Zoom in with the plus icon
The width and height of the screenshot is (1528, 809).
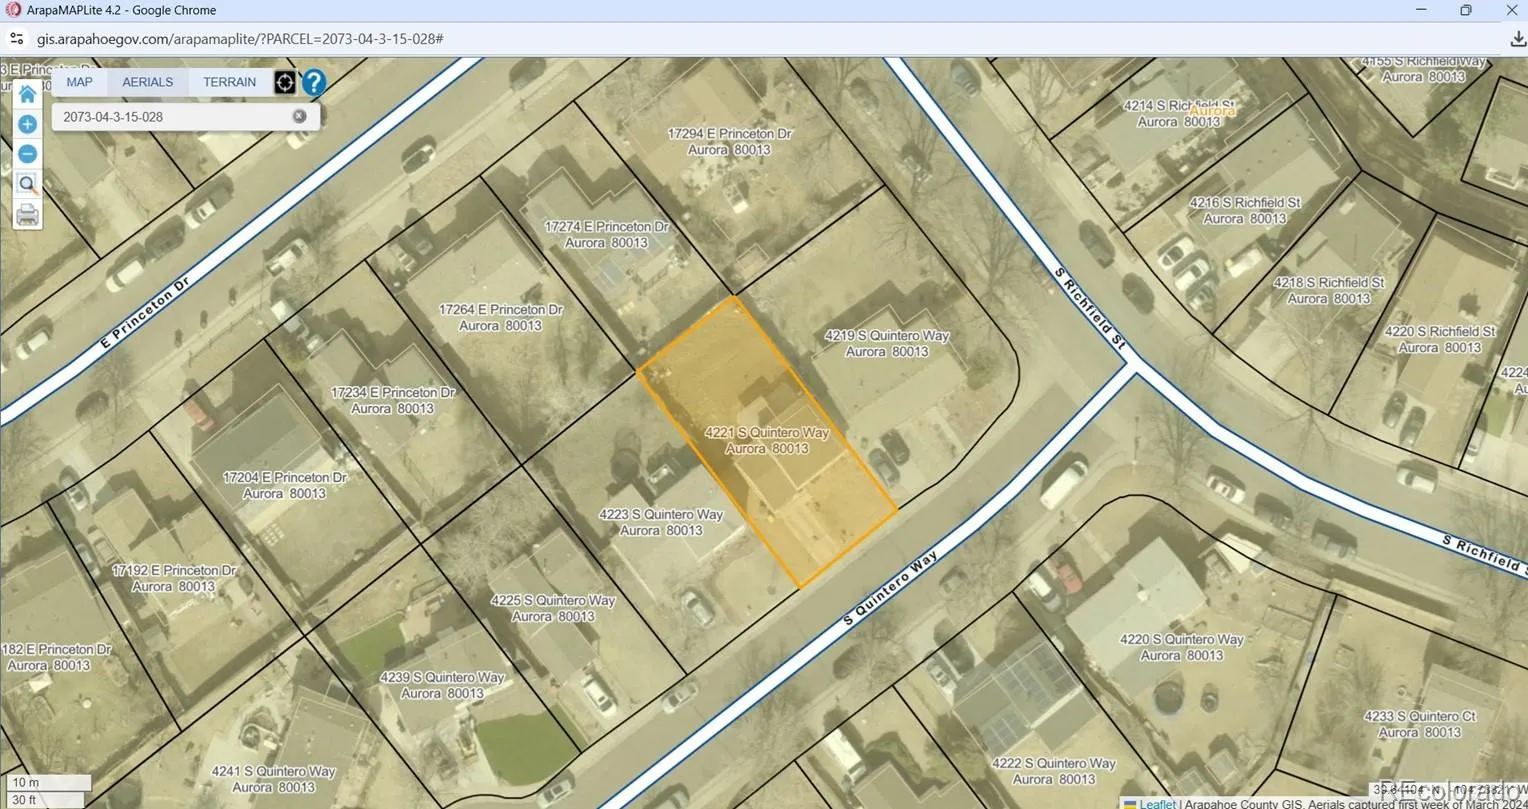coord(27,124)
